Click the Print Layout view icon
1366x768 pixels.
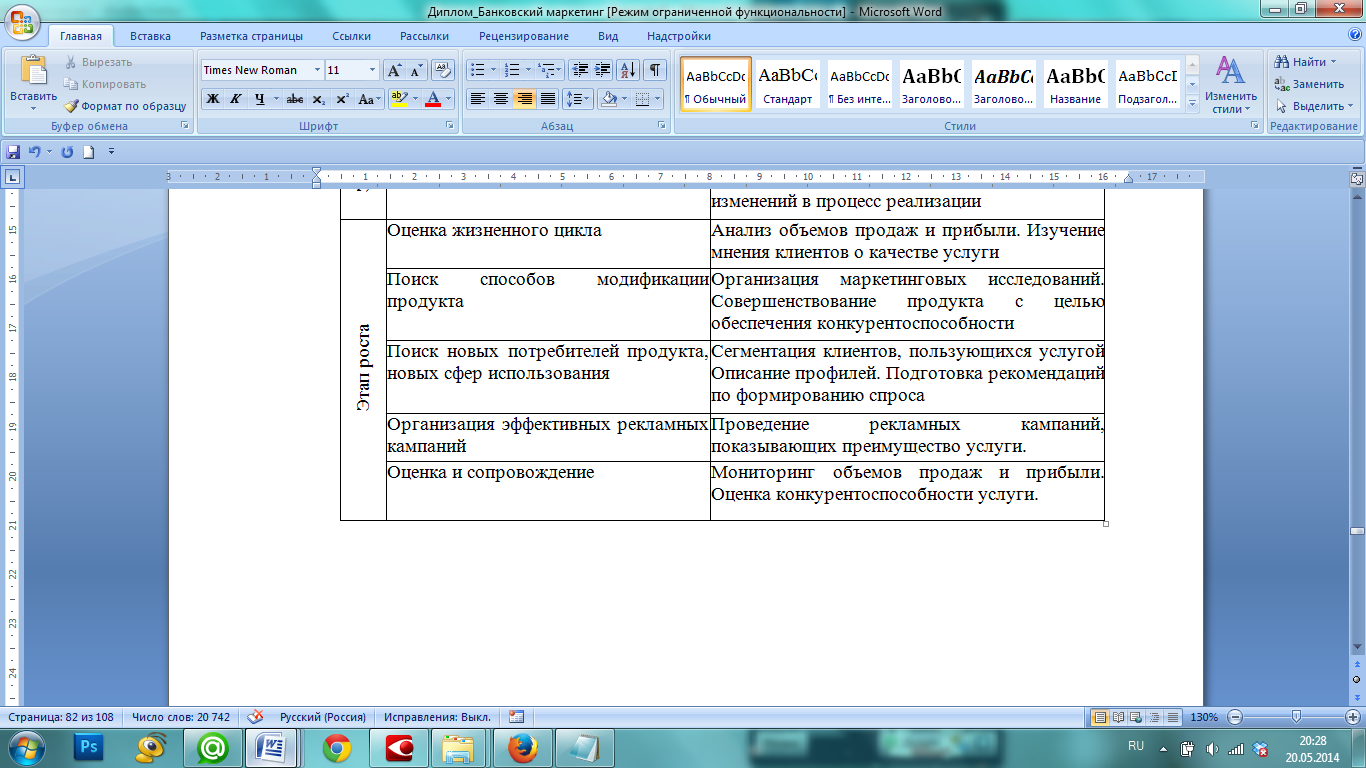tap(1100, 717)
